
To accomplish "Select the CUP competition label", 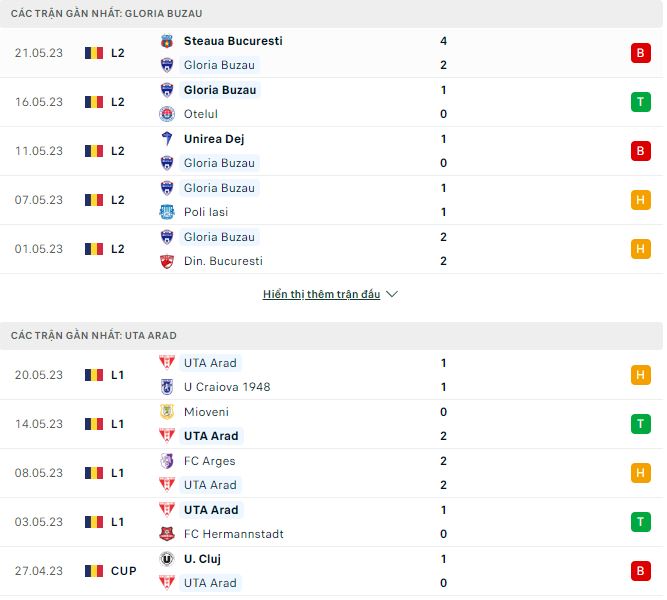I will [x=124, y=571].
